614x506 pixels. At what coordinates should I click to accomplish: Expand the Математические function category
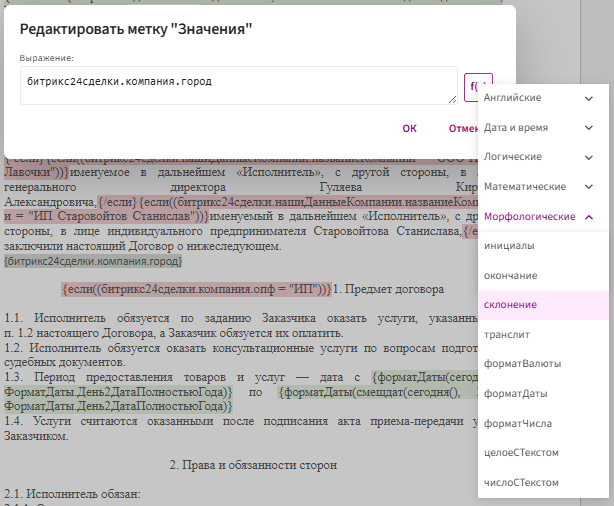pyautogui.click(x=539, y=187)
